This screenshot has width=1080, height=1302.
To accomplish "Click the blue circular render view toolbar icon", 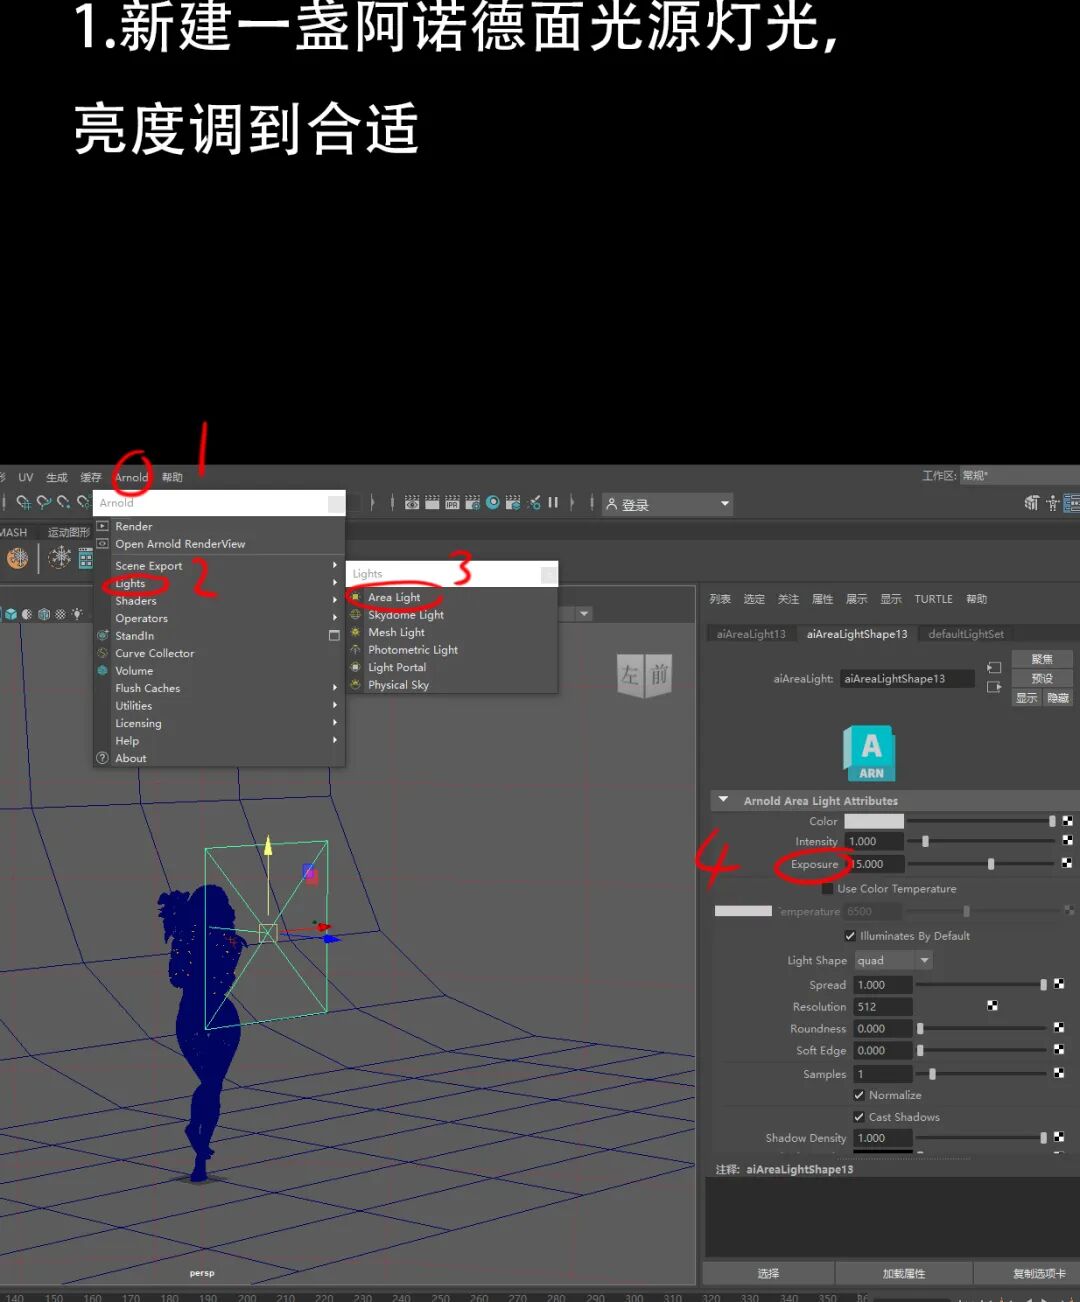I will [x=492, y=503].
